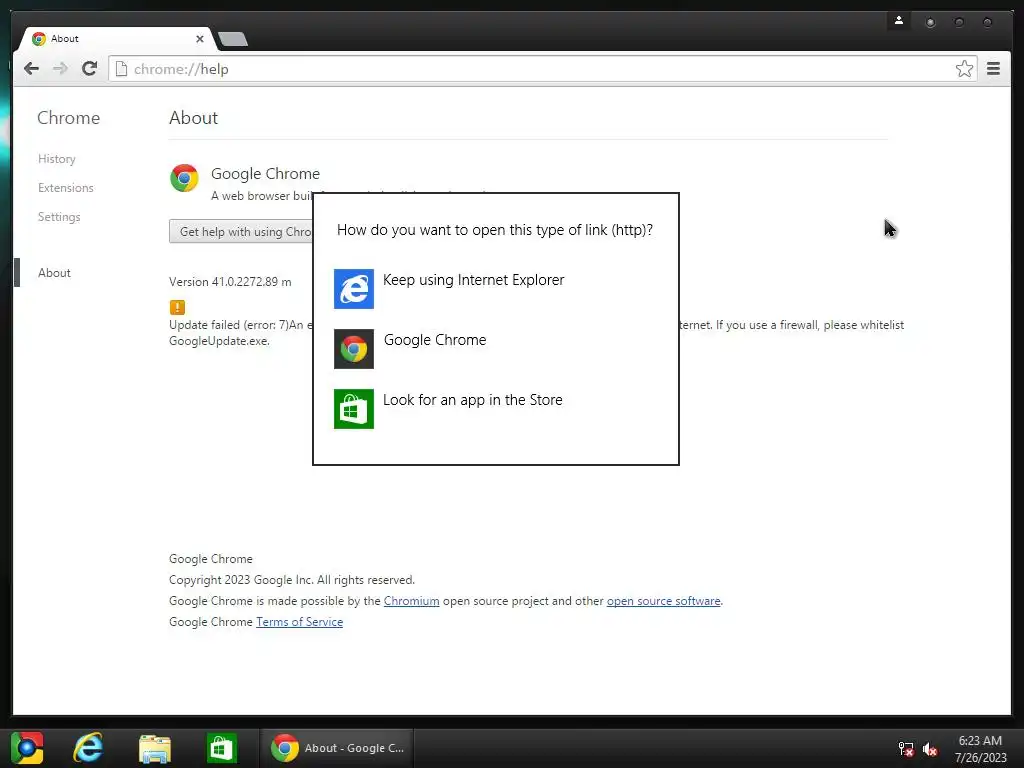The height and width of the screenshot is (768, 1024).
Task: Click the Chrome heading in the sidebar
Action: point(69,118)
